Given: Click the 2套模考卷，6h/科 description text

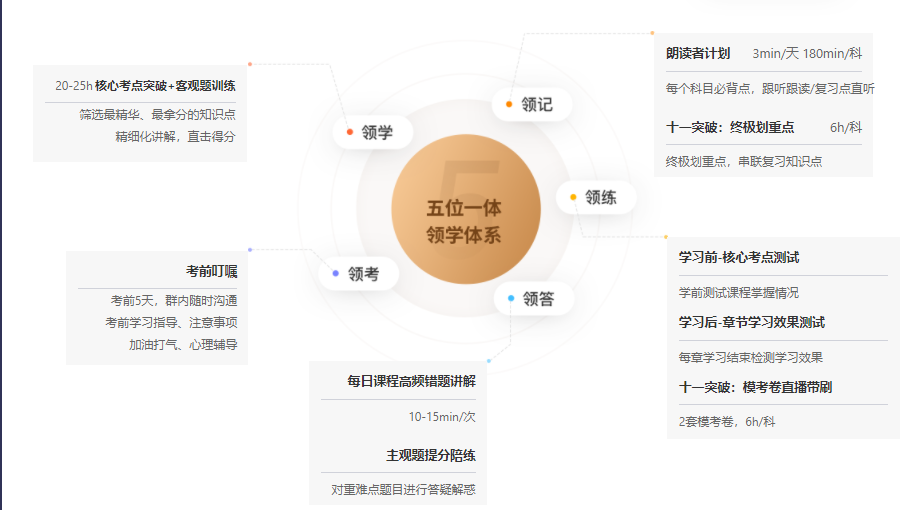Looking at the screenshot, I should [x=727, y=422].
